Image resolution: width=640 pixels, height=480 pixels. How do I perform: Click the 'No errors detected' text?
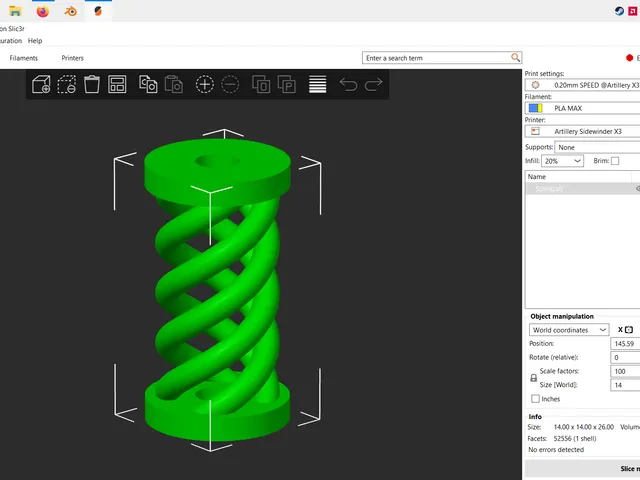556,449
